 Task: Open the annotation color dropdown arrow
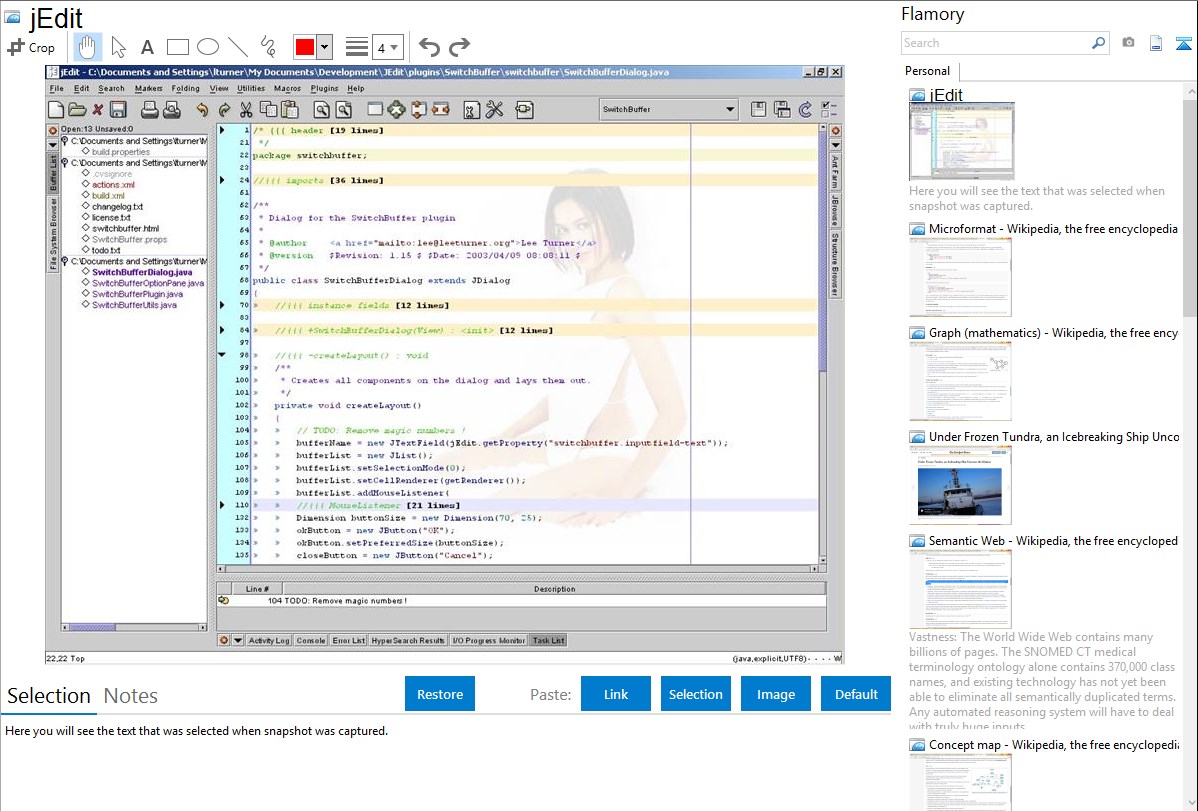pyautogui.click(x=325, y=47)
